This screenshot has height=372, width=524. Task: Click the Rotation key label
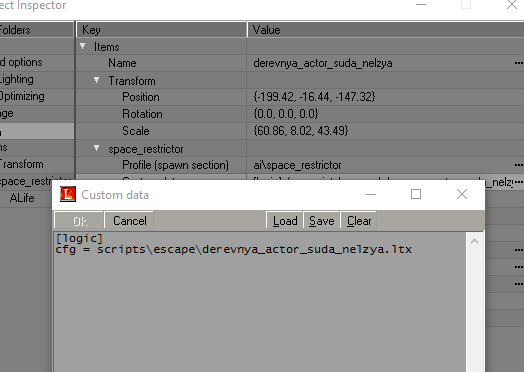[x=142, y=114]
